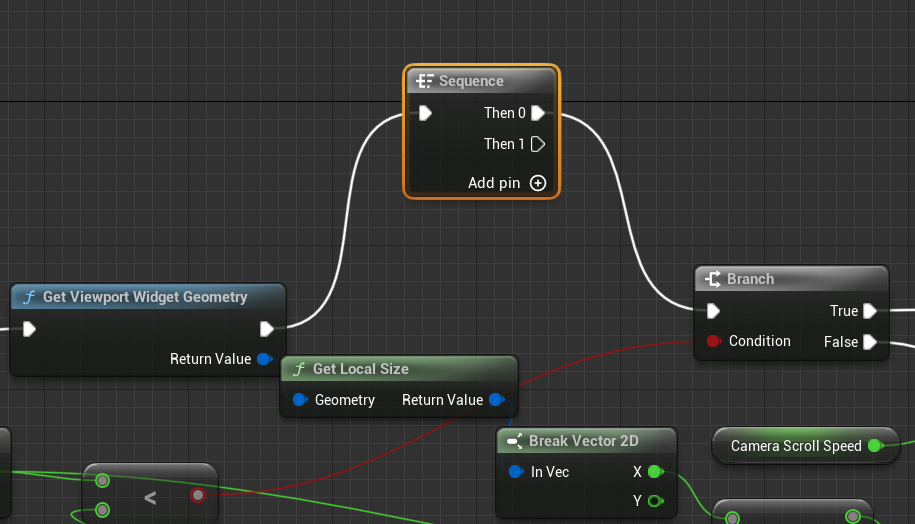Click the Y output pin of Break Vector

point(656,501)
